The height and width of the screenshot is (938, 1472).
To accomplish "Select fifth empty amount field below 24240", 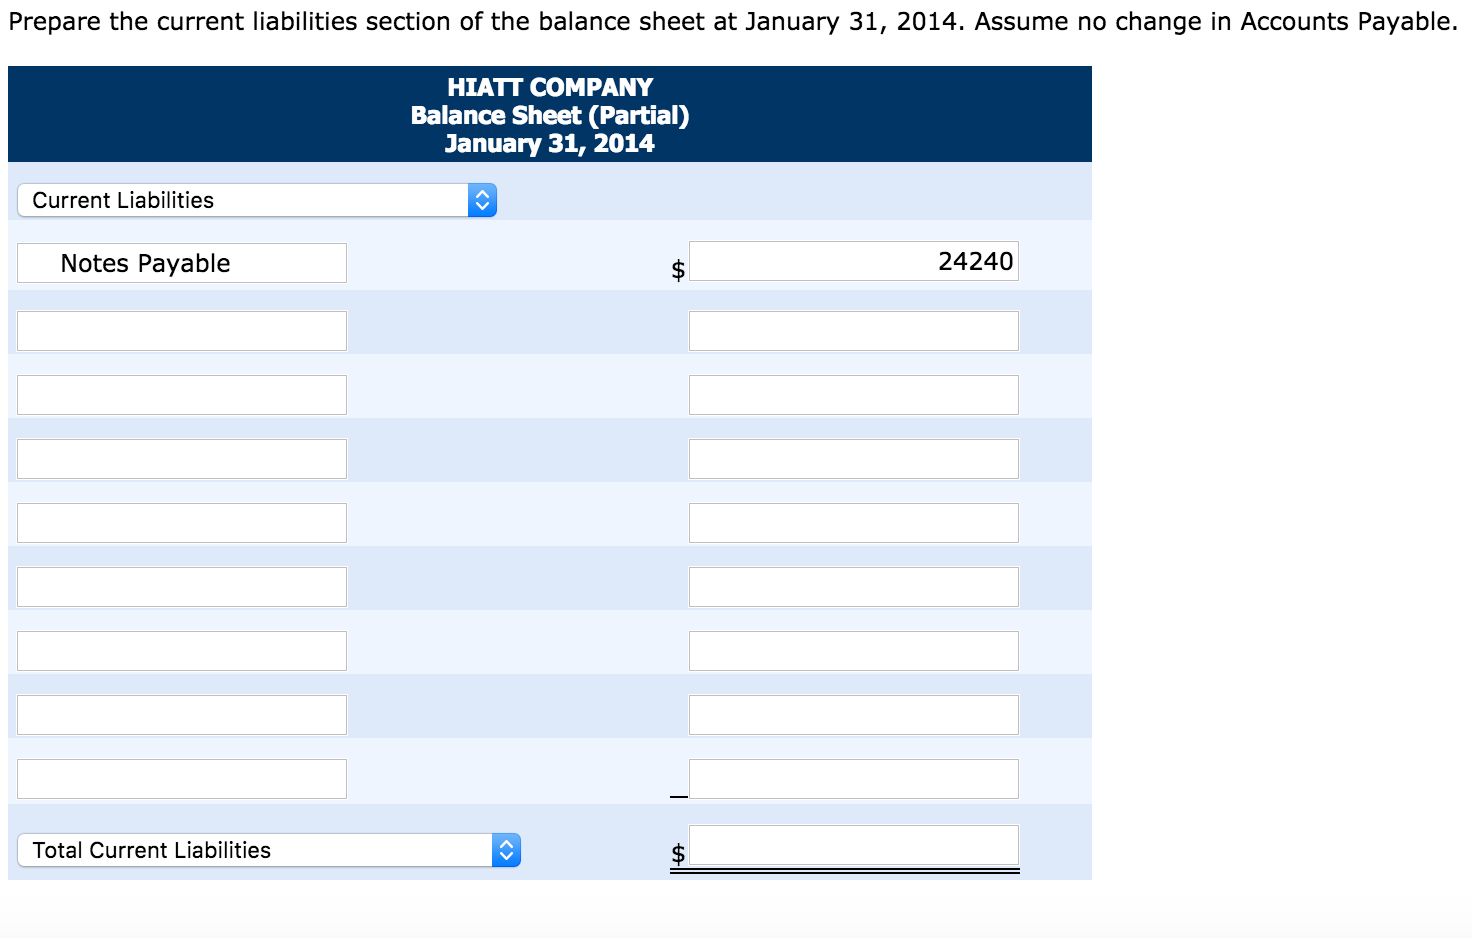I will [853, 587].
